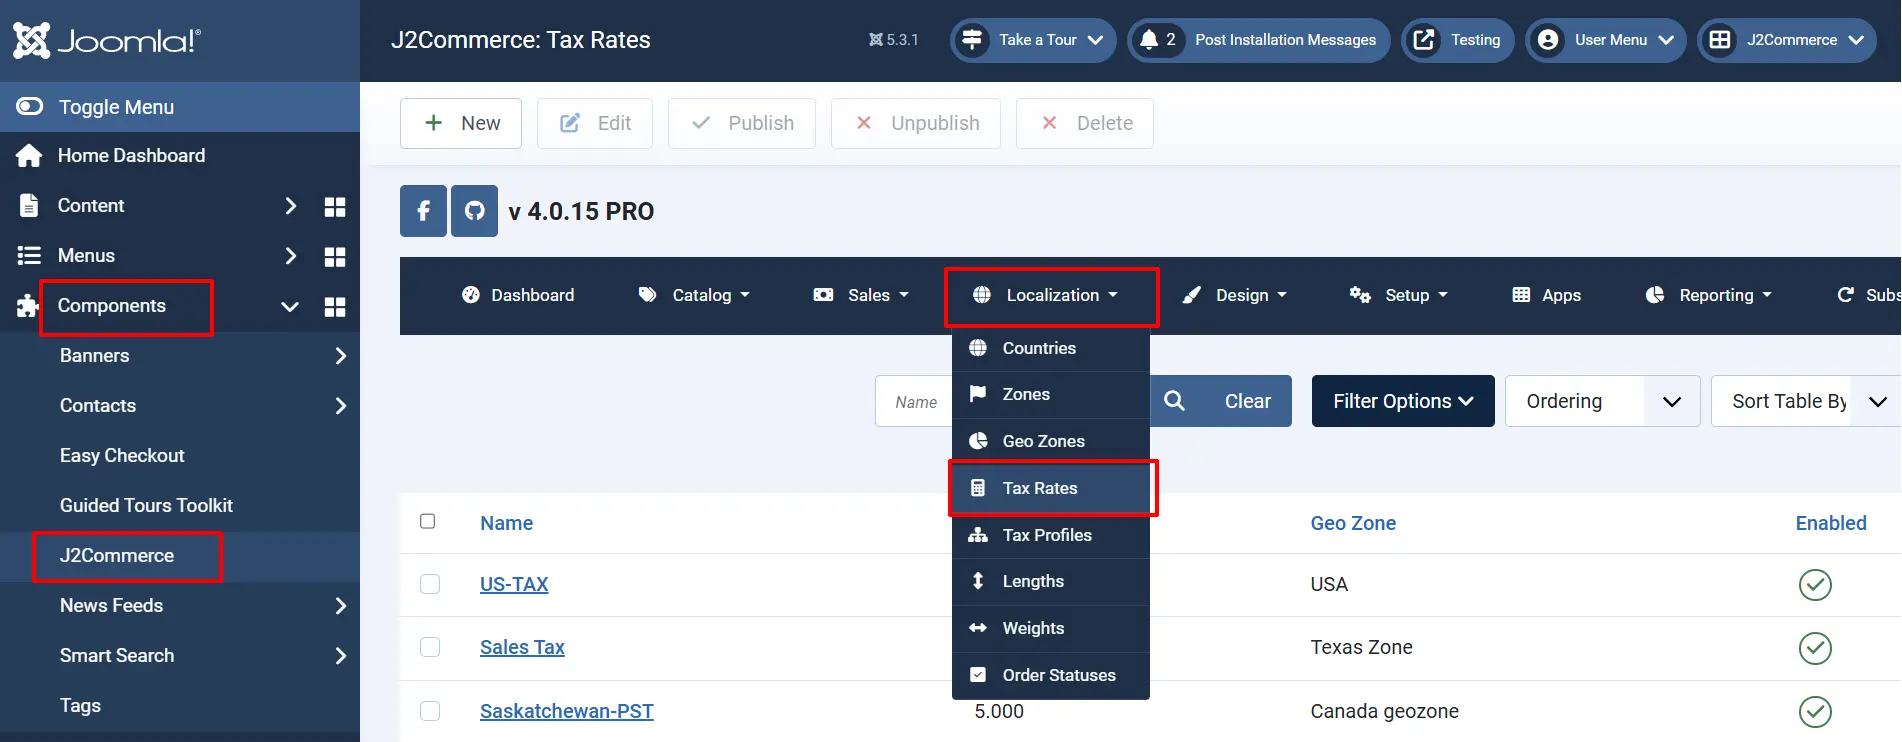Open the Catalog dropdown menu
Viewport: 1902px width, 742px height.
(694, 295)
